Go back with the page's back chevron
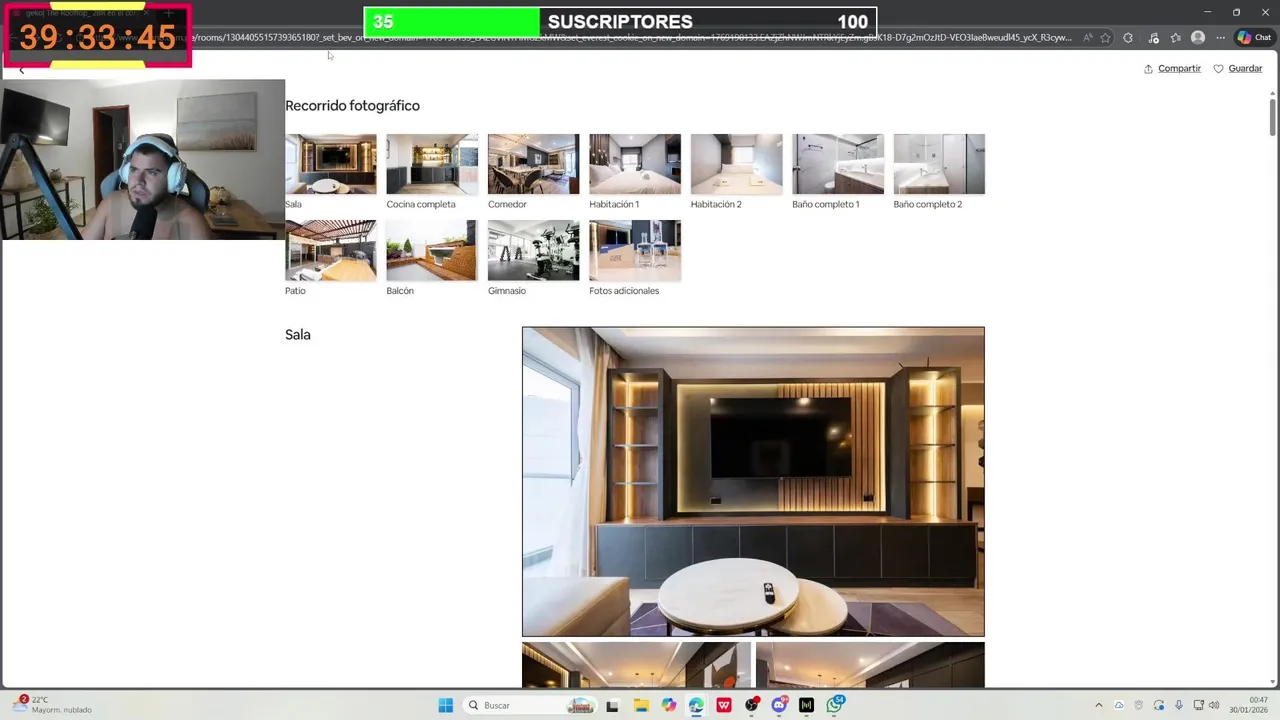This screenshot has width=1280, height=720. coord(21,70)
